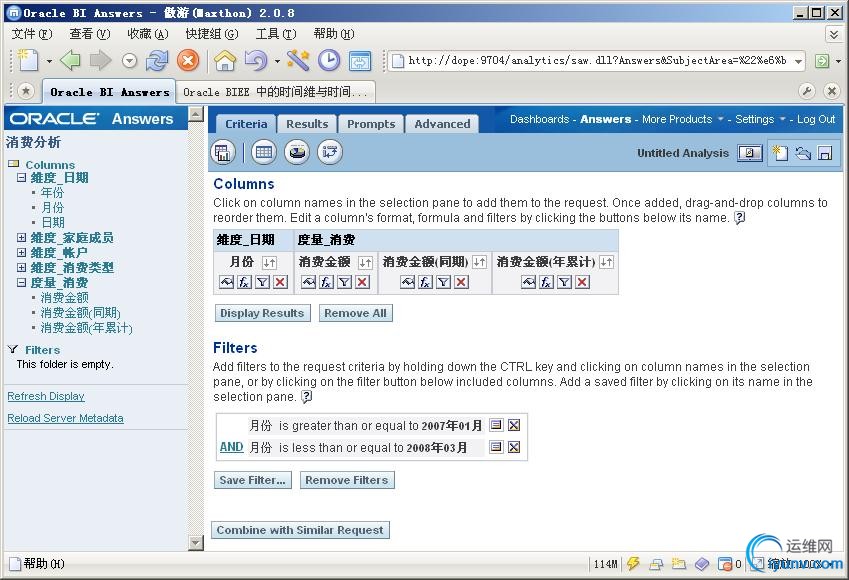Switch to the Prompts tab
The width and height of the screenshot is (849, 580).
[371, 124]
